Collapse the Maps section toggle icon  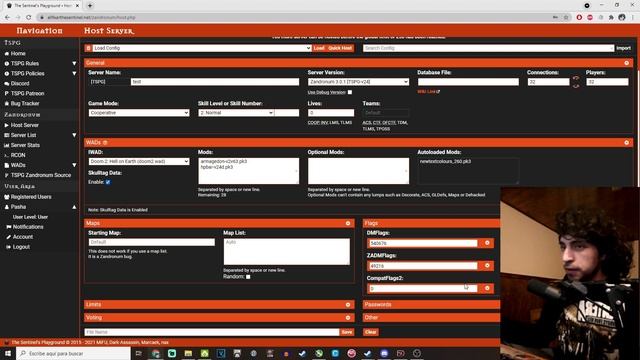348,223
